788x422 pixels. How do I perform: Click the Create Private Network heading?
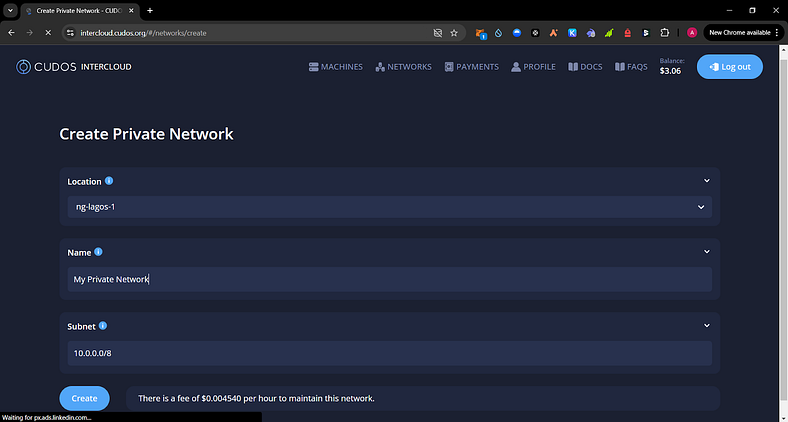146,134
